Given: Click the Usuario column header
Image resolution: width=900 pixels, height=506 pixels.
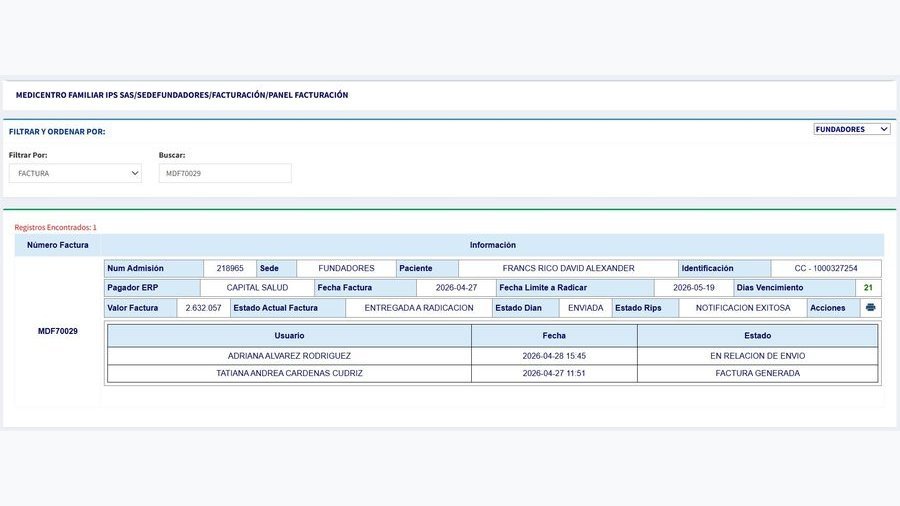Looking at the screenshot, I should click(x=289, y=336).
